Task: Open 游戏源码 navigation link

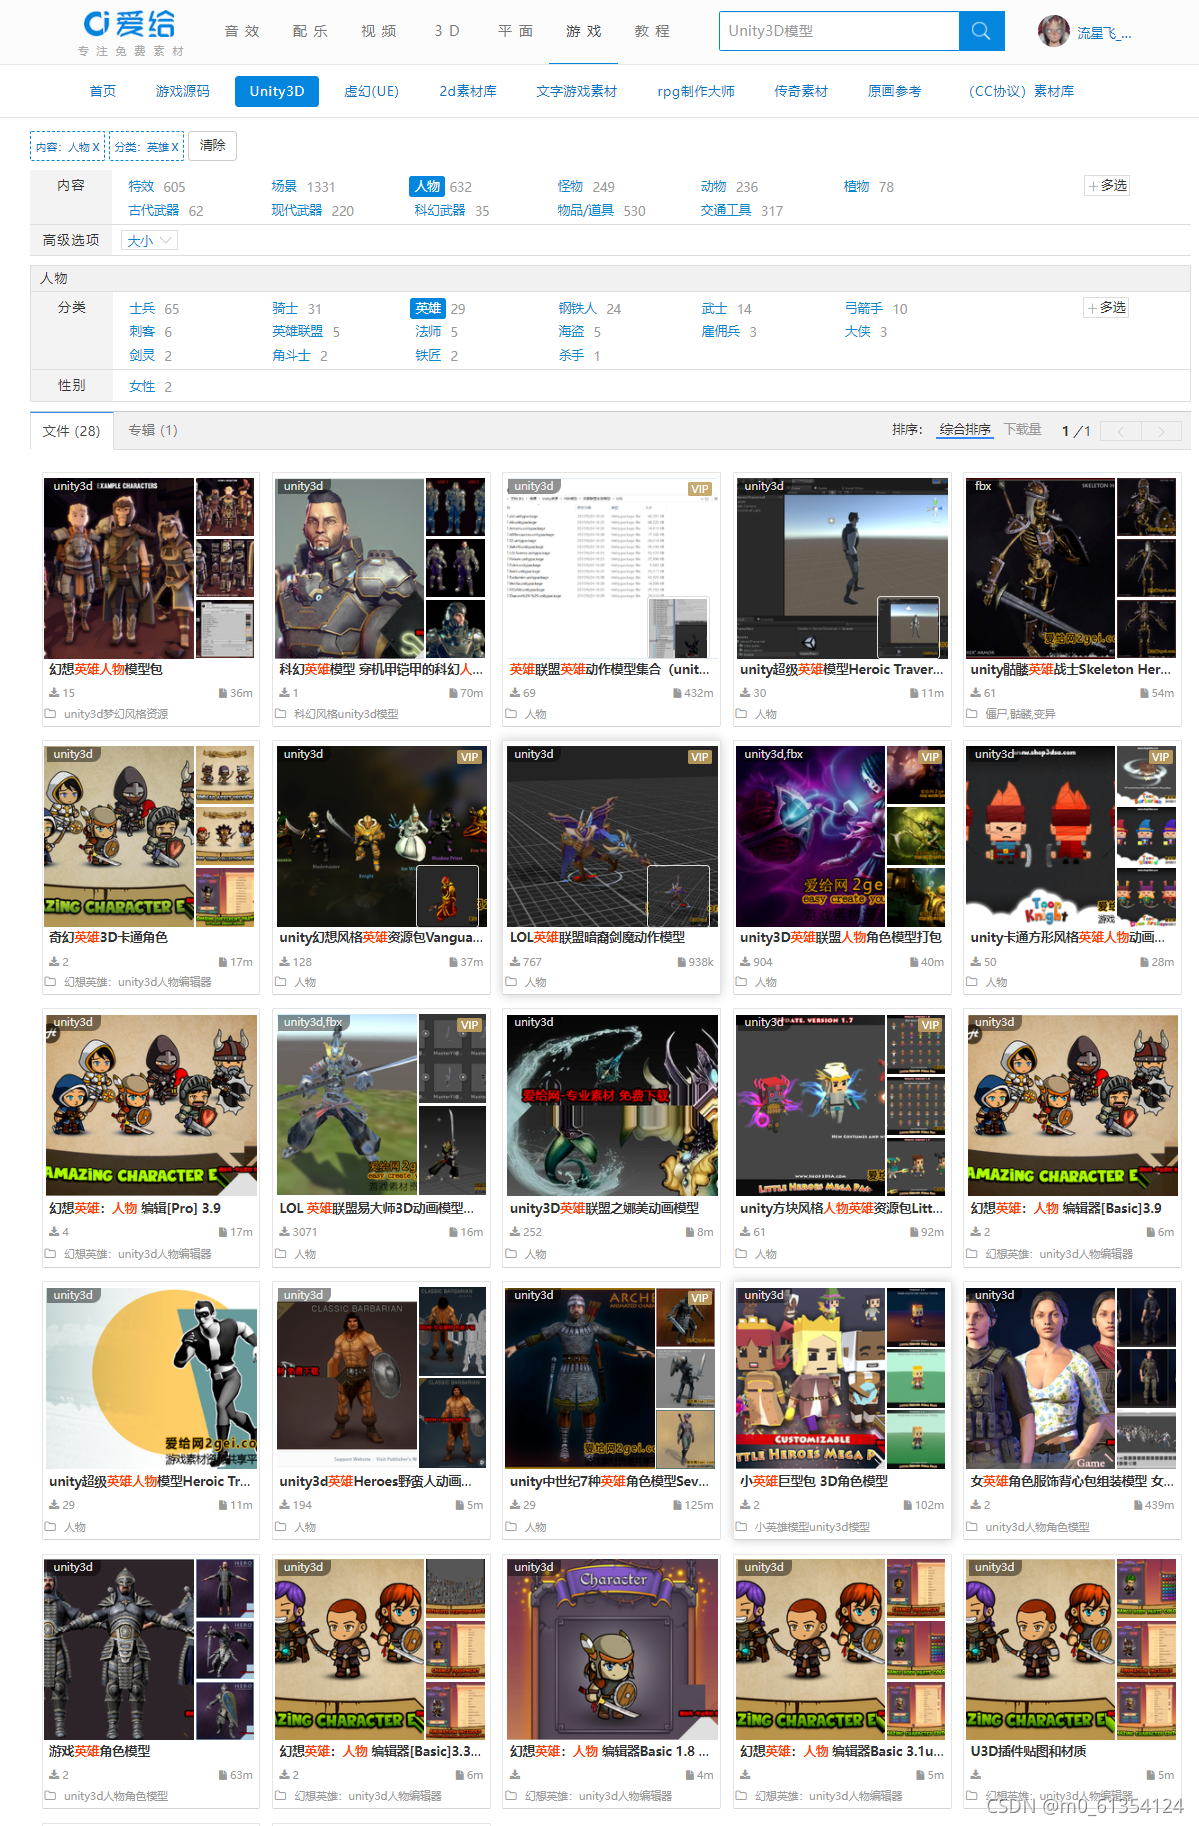Action: tap(183, 91)
